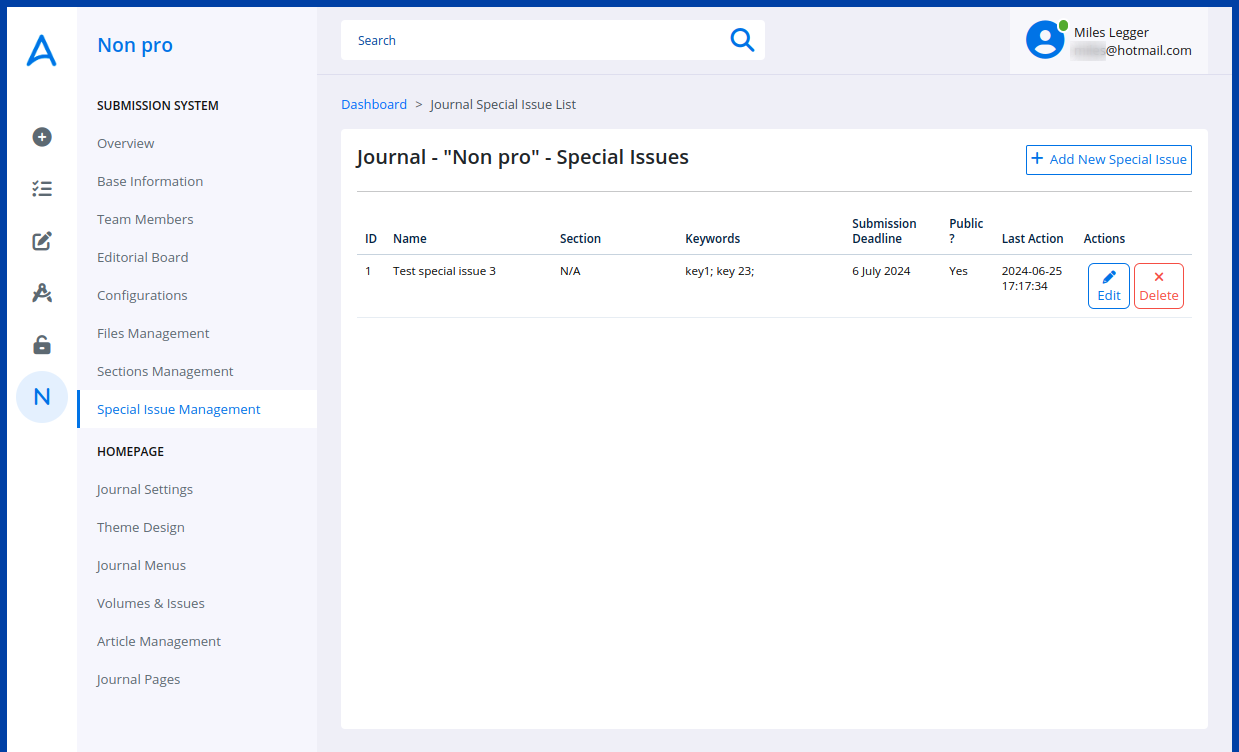The image size is (1239, 752).
Task: Select Editorial Board in sidebar
Action: tap(142, 257)
